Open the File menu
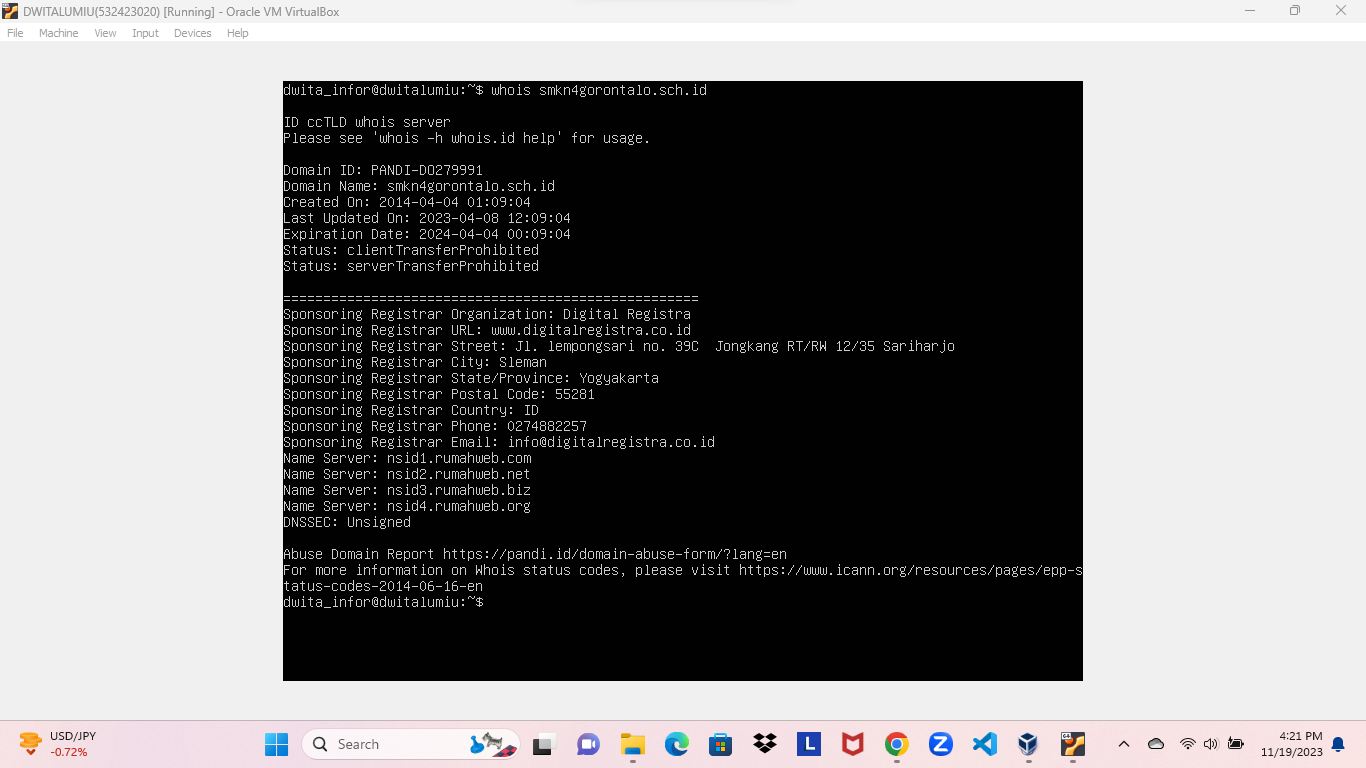Viewport: 1366px width, 768px height. tap(15, 33)
